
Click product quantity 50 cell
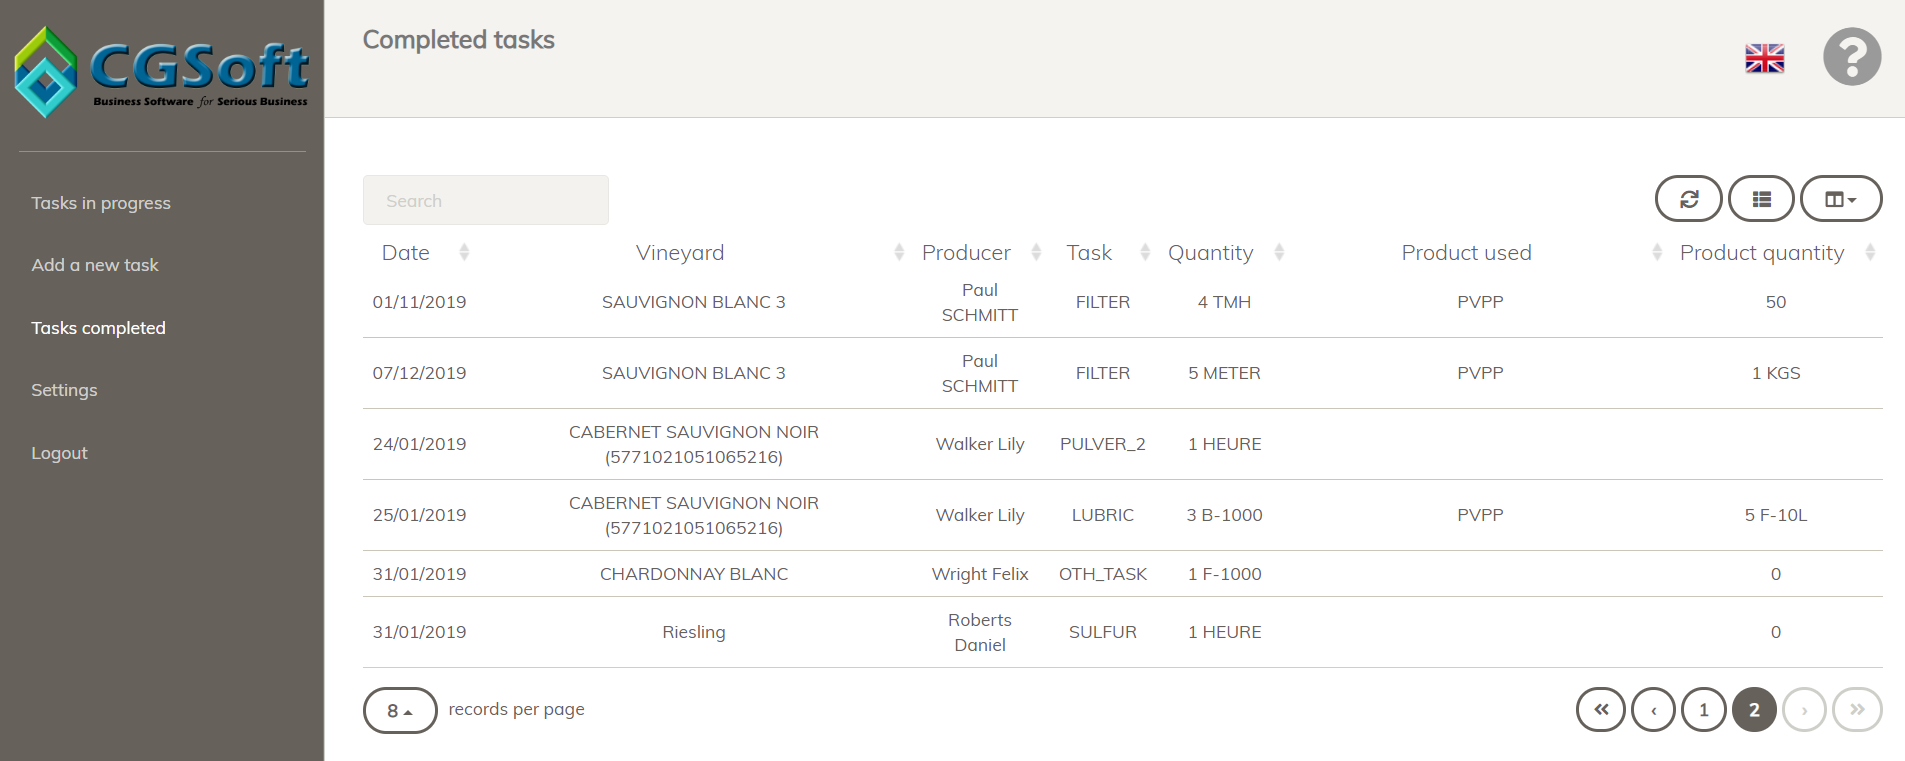tap(1776, 302)
